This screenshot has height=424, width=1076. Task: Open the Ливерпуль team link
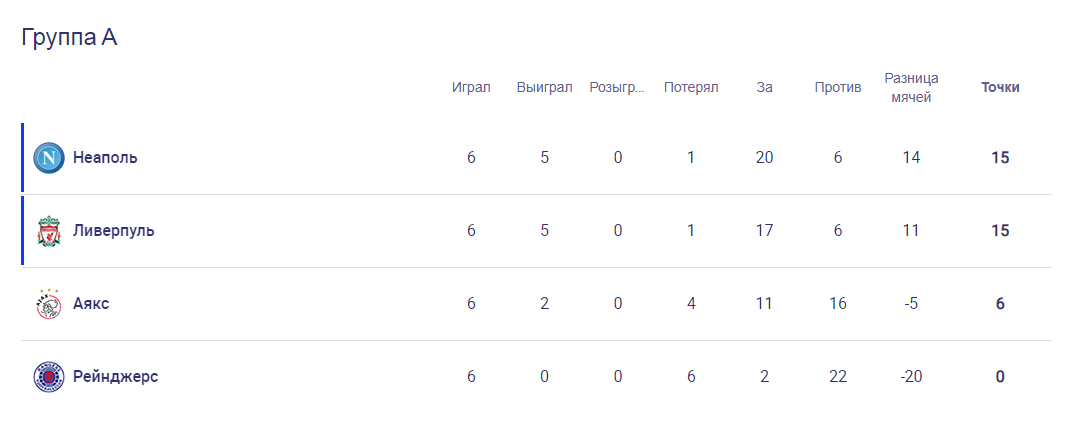pos(113,231)
